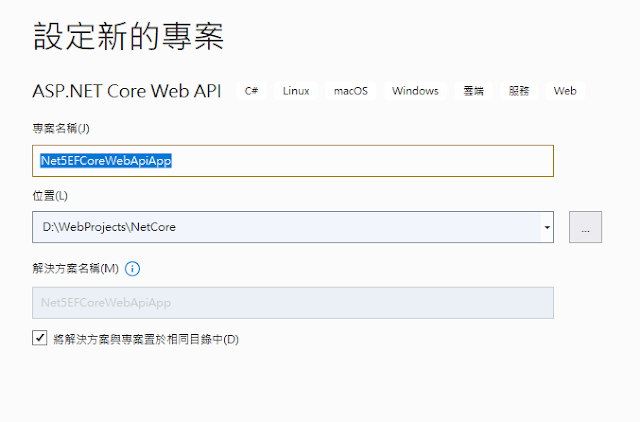640x422 pixels.
Task: Click the C# tag
Action: 251,91
